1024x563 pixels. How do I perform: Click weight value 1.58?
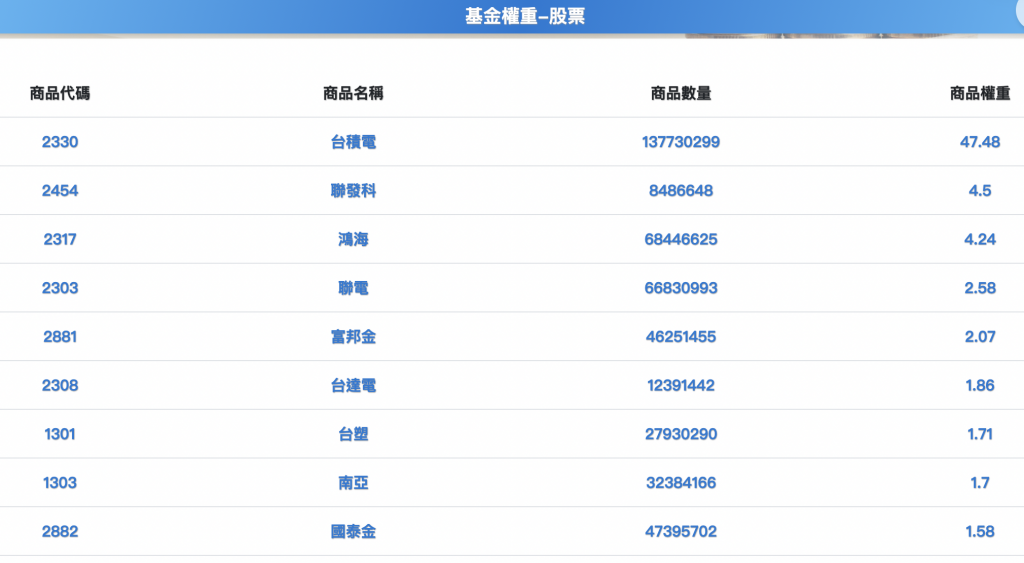(980, 531)
